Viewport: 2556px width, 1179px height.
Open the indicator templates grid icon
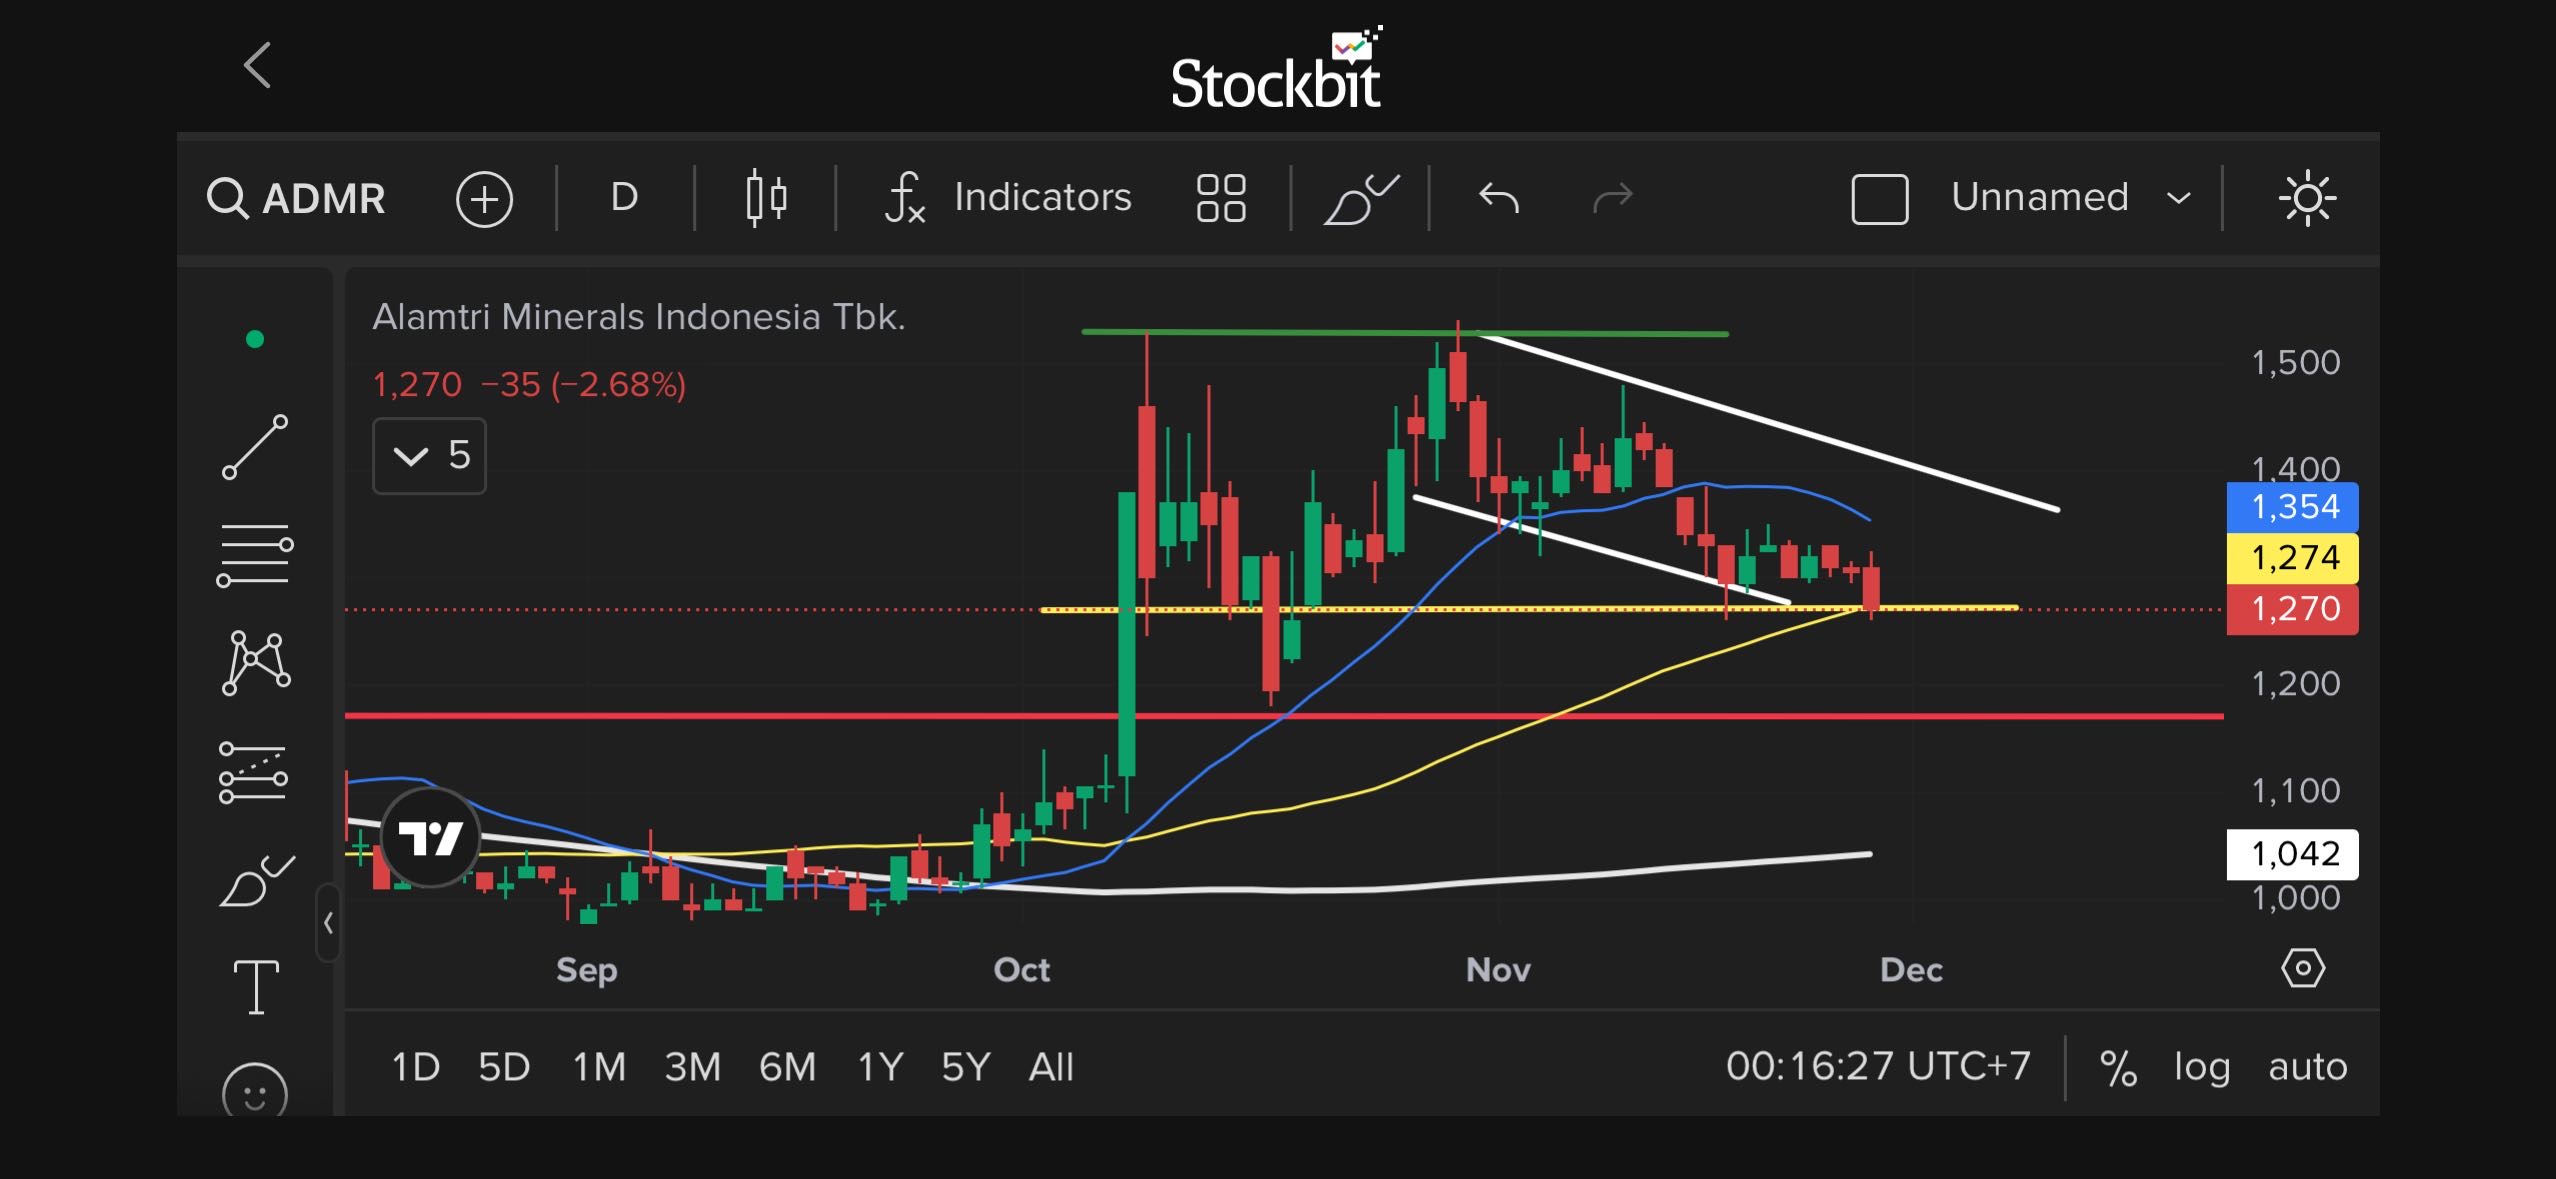(x=1220, y=198)
